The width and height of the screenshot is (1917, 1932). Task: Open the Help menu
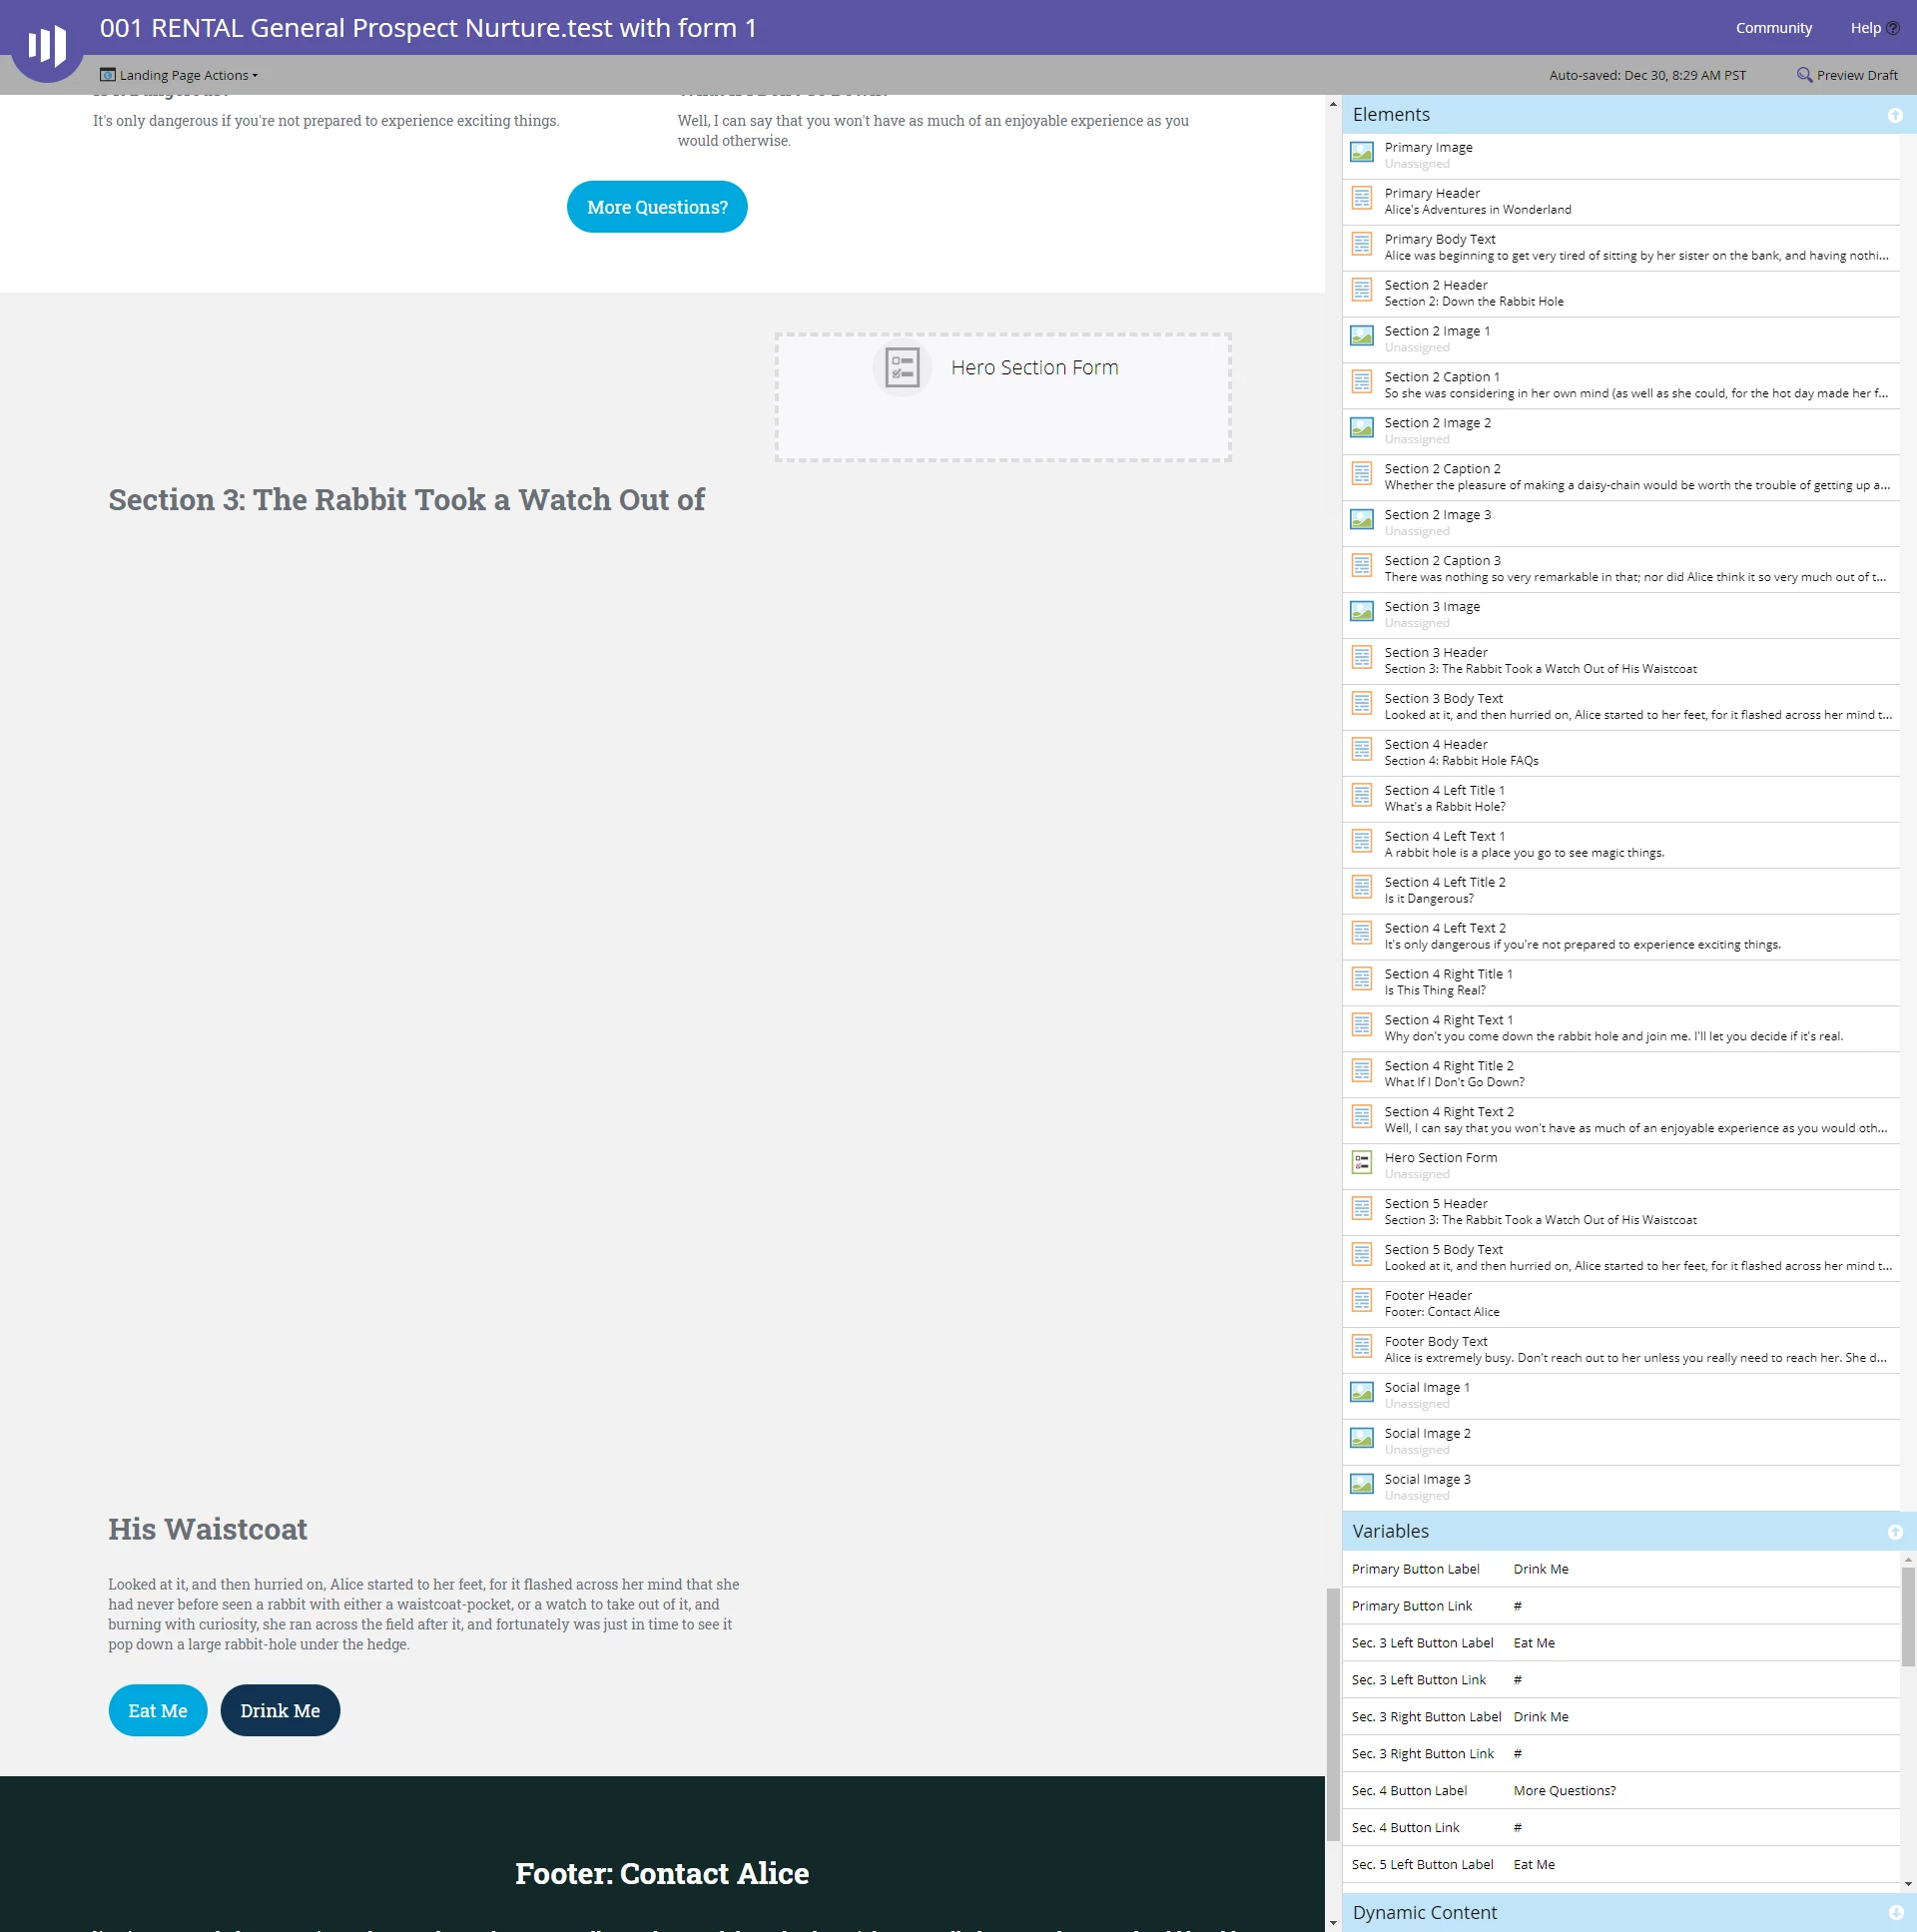pyautogui.click(x=1865, y=28)
